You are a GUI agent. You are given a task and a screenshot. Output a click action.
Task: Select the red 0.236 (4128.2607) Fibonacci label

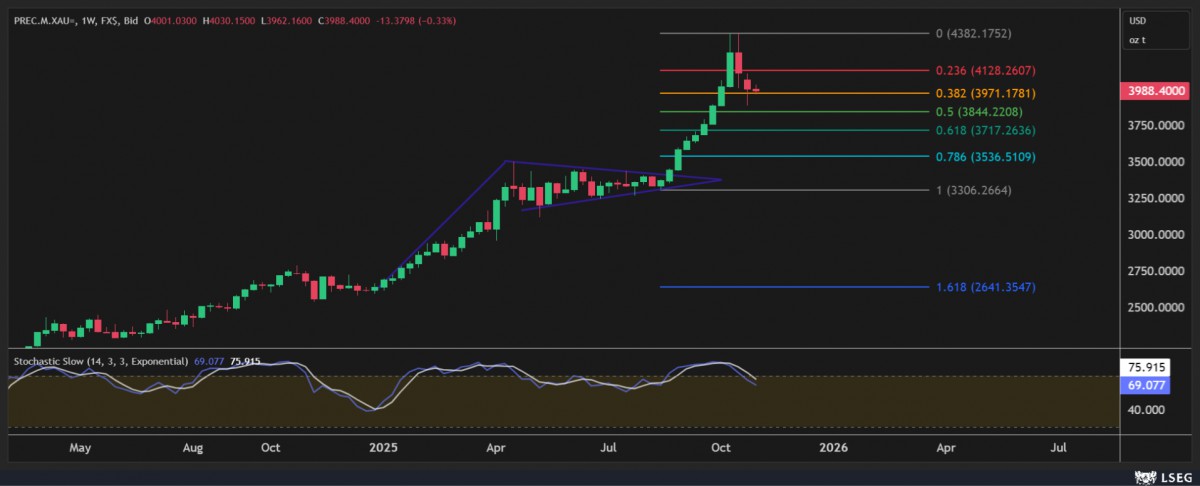984,71
